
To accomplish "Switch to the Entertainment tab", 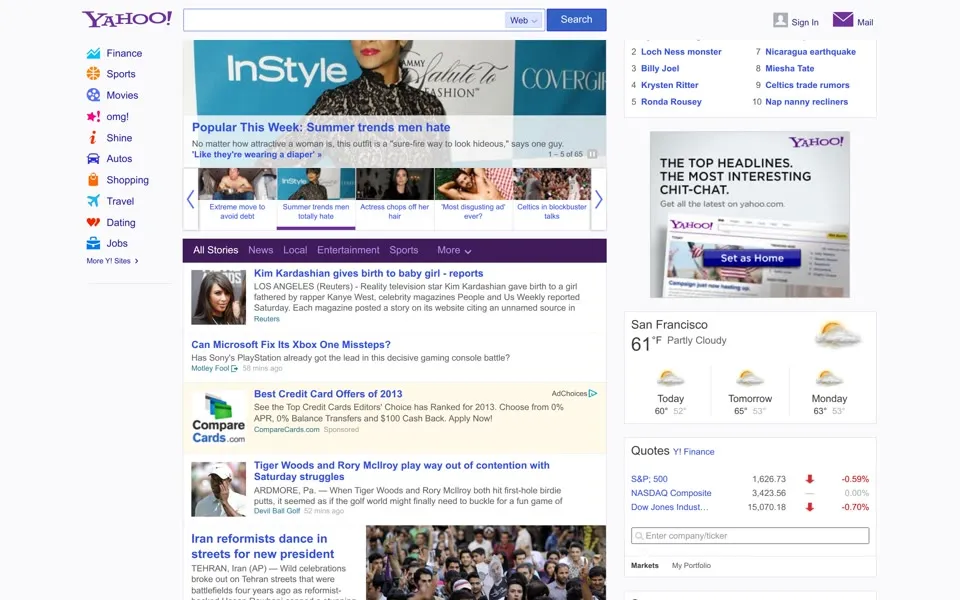I will click(348, 250).
